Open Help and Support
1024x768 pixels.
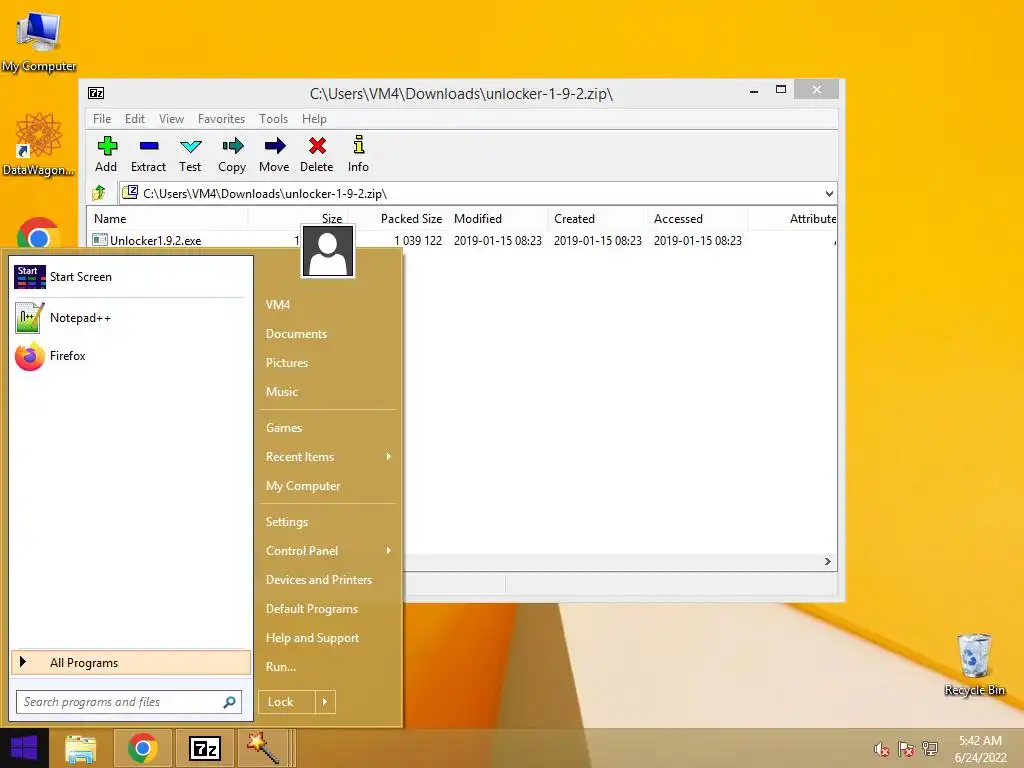pyautogui.click(x=312, y=638)
